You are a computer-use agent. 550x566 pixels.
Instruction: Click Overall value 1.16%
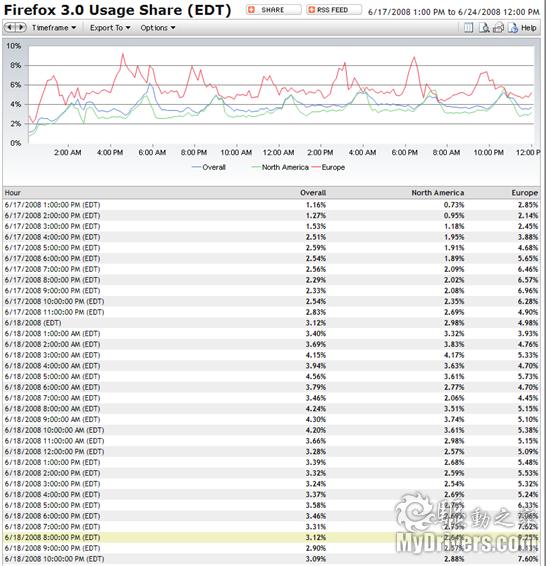click(x=316, y=205)
